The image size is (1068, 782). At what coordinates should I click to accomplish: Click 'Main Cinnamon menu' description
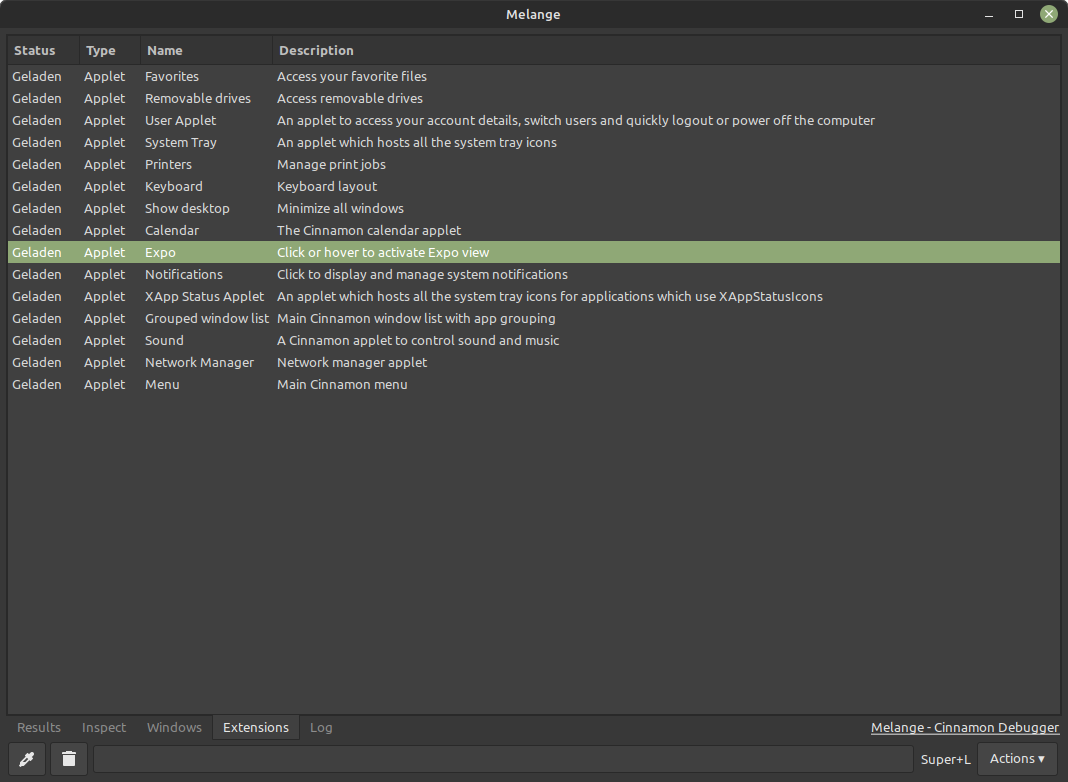pos(342,384)
